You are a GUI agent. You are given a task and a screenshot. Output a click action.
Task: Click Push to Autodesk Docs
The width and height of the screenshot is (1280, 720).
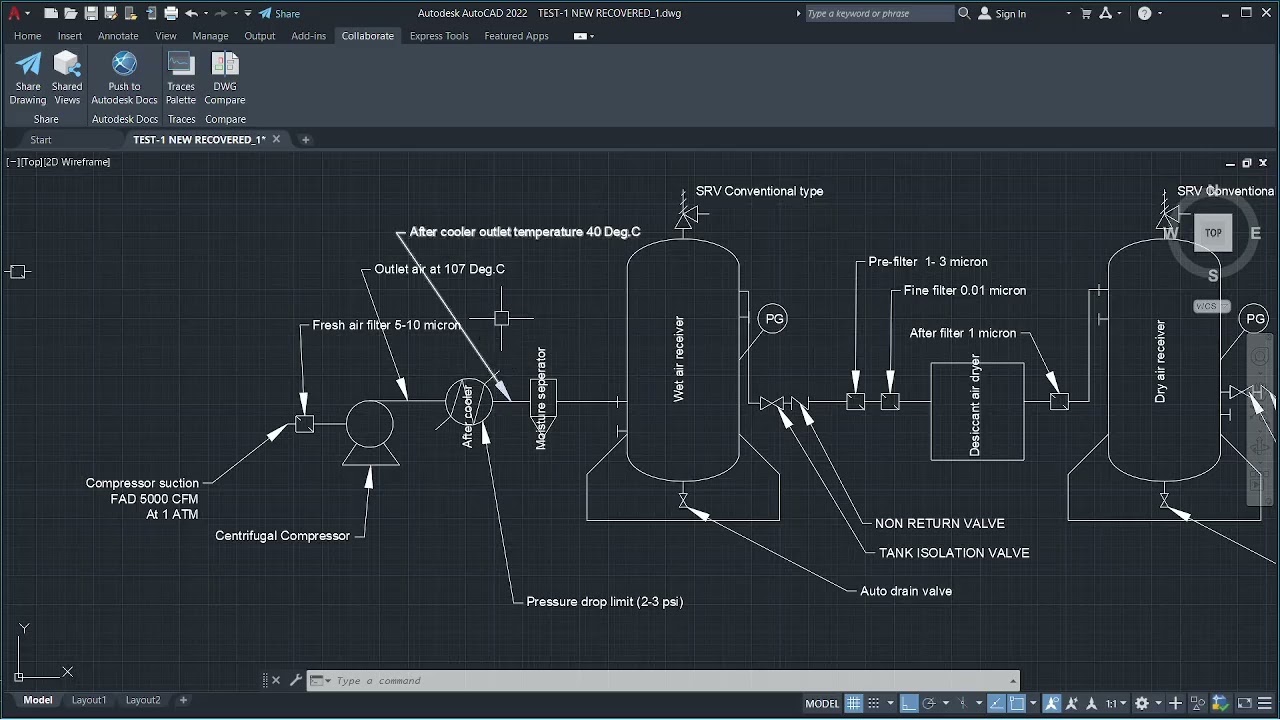(124, 78)
